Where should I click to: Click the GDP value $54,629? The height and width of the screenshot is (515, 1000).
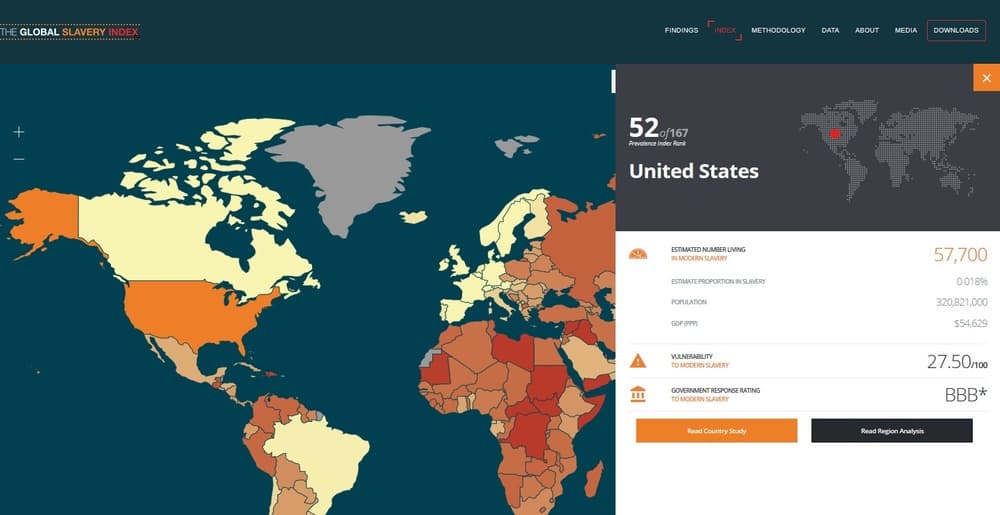click(971, 323)
